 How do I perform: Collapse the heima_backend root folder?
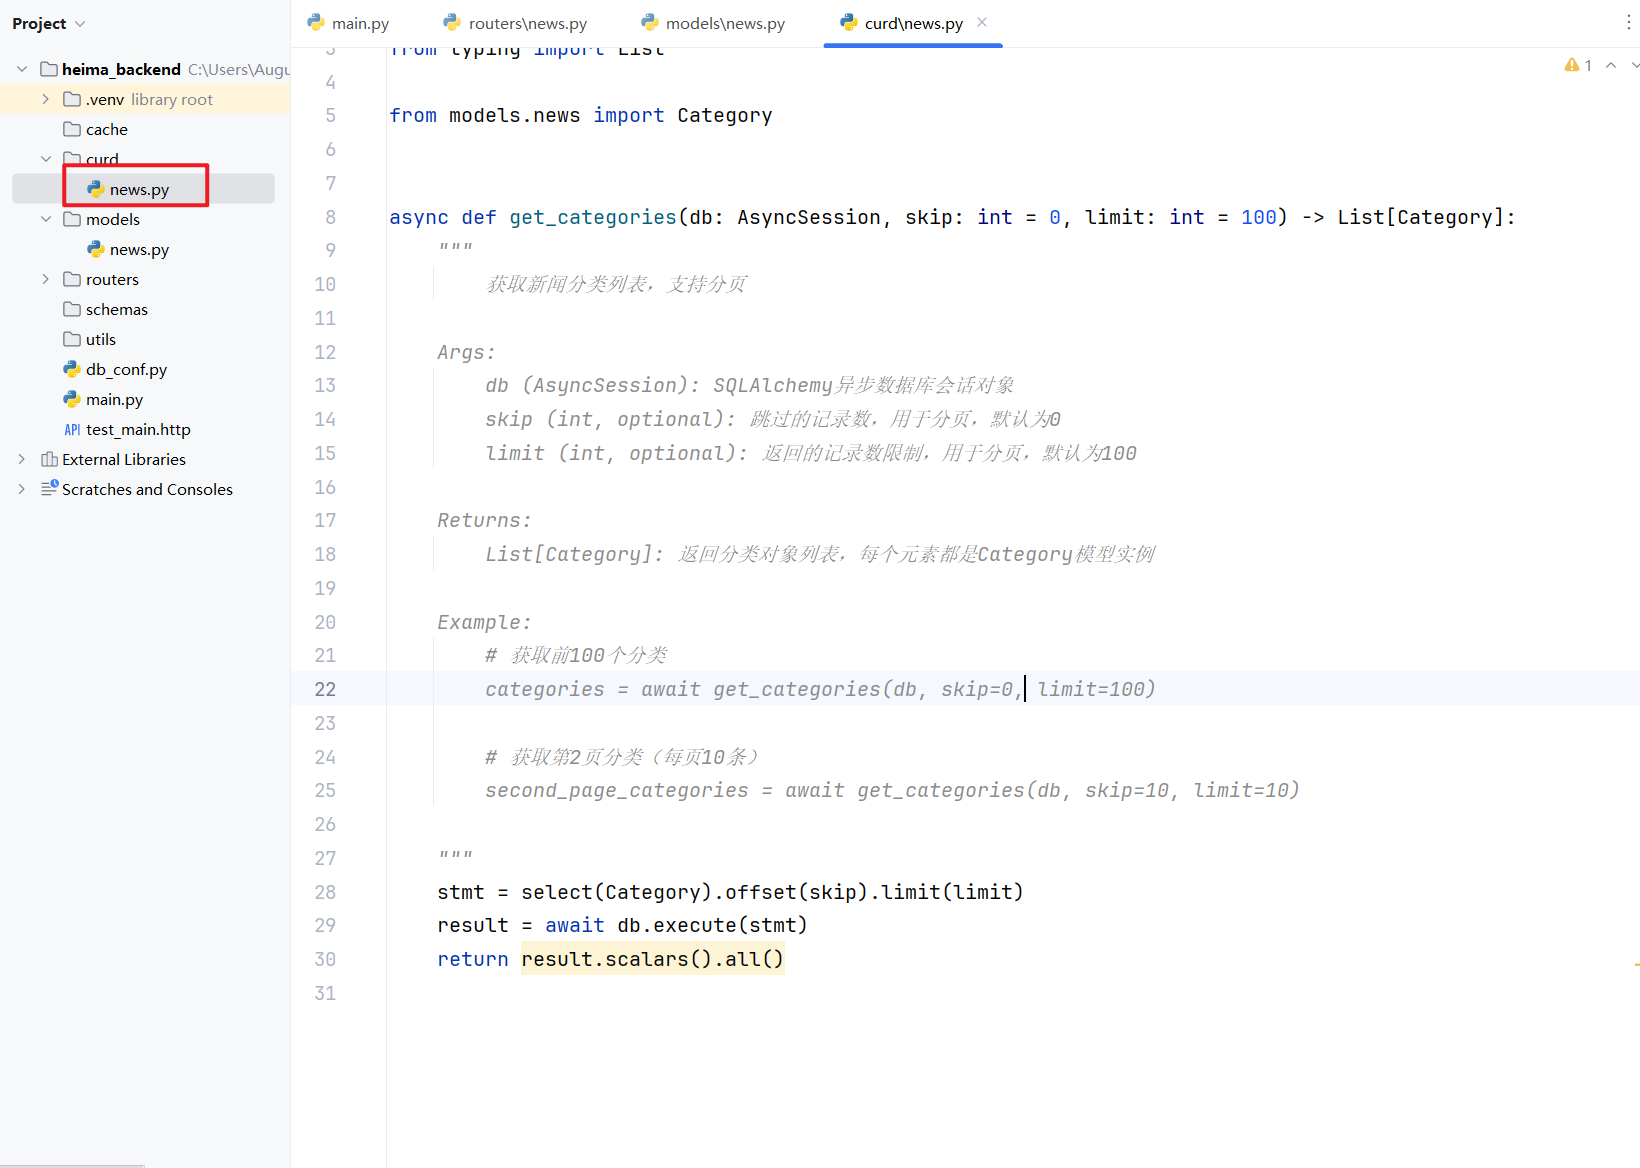pos(22,69)
